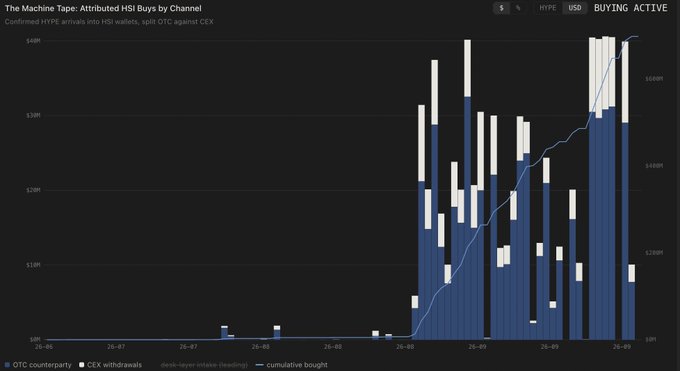Click the $400M right axis label
Image resolution: width=680 pixels, height=371 pixels.
654,166
